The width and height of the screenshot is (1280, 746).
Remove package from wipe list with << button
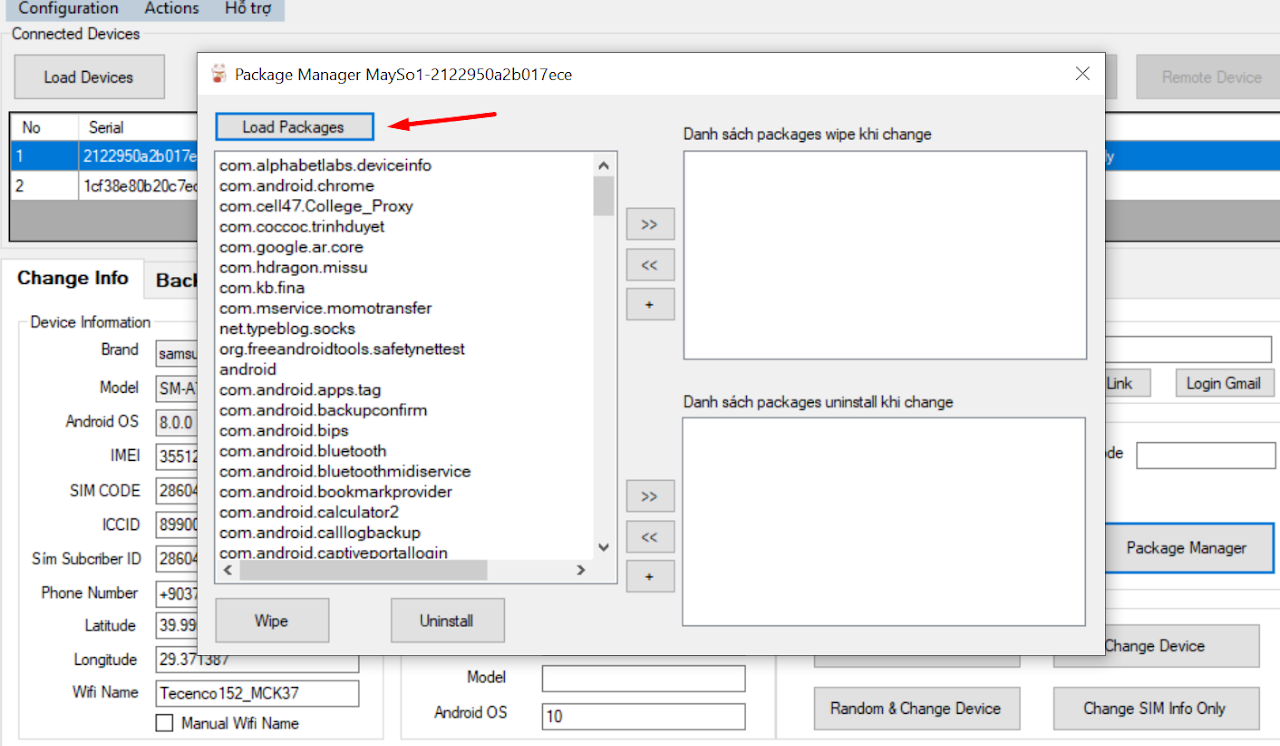click(x=650, y=265)
